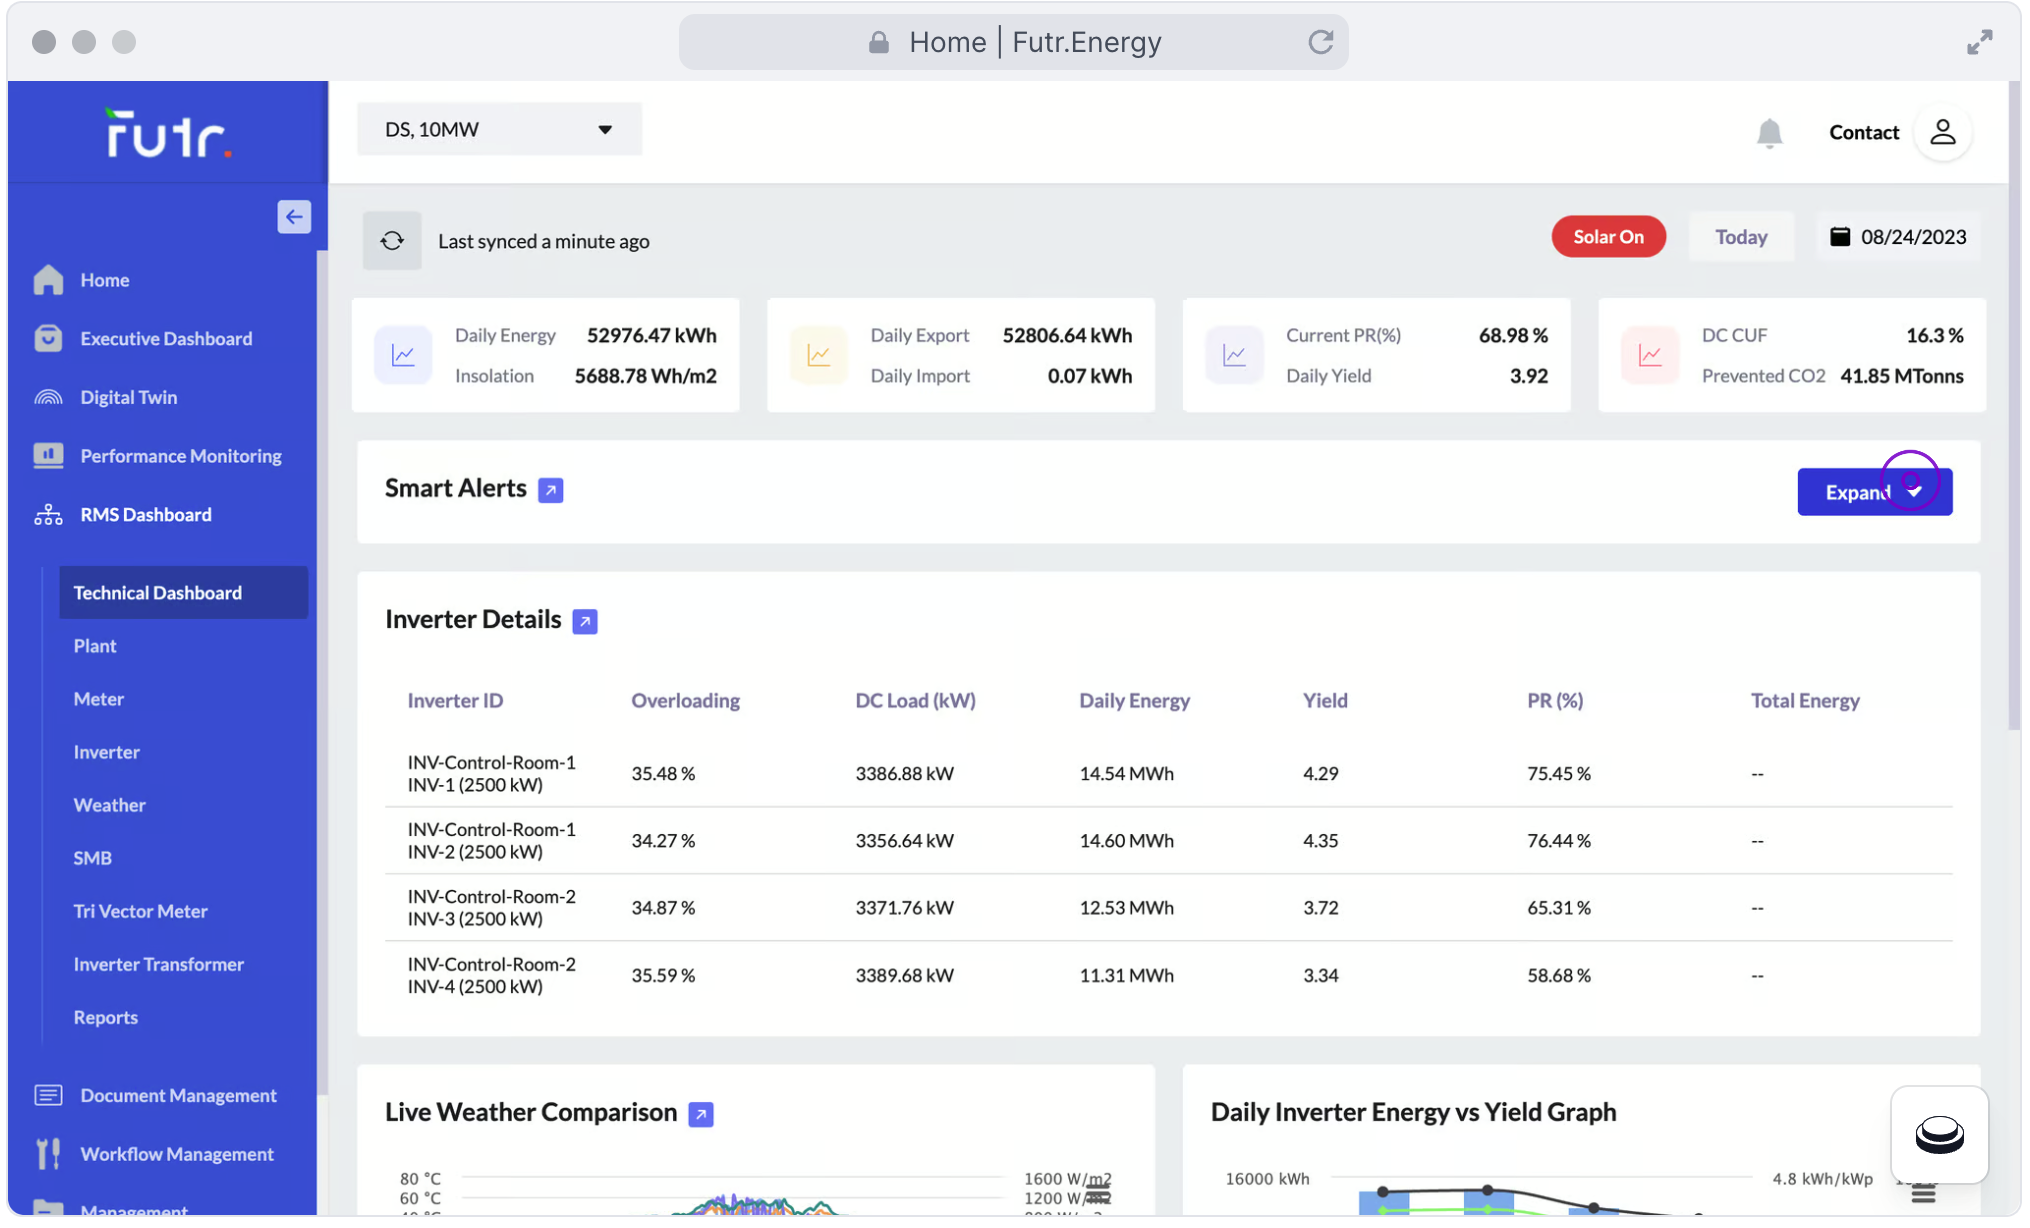Screen dimensions: 2030x1228
Task: Select the Weather submenu item
Action: (x=109, y=805)
